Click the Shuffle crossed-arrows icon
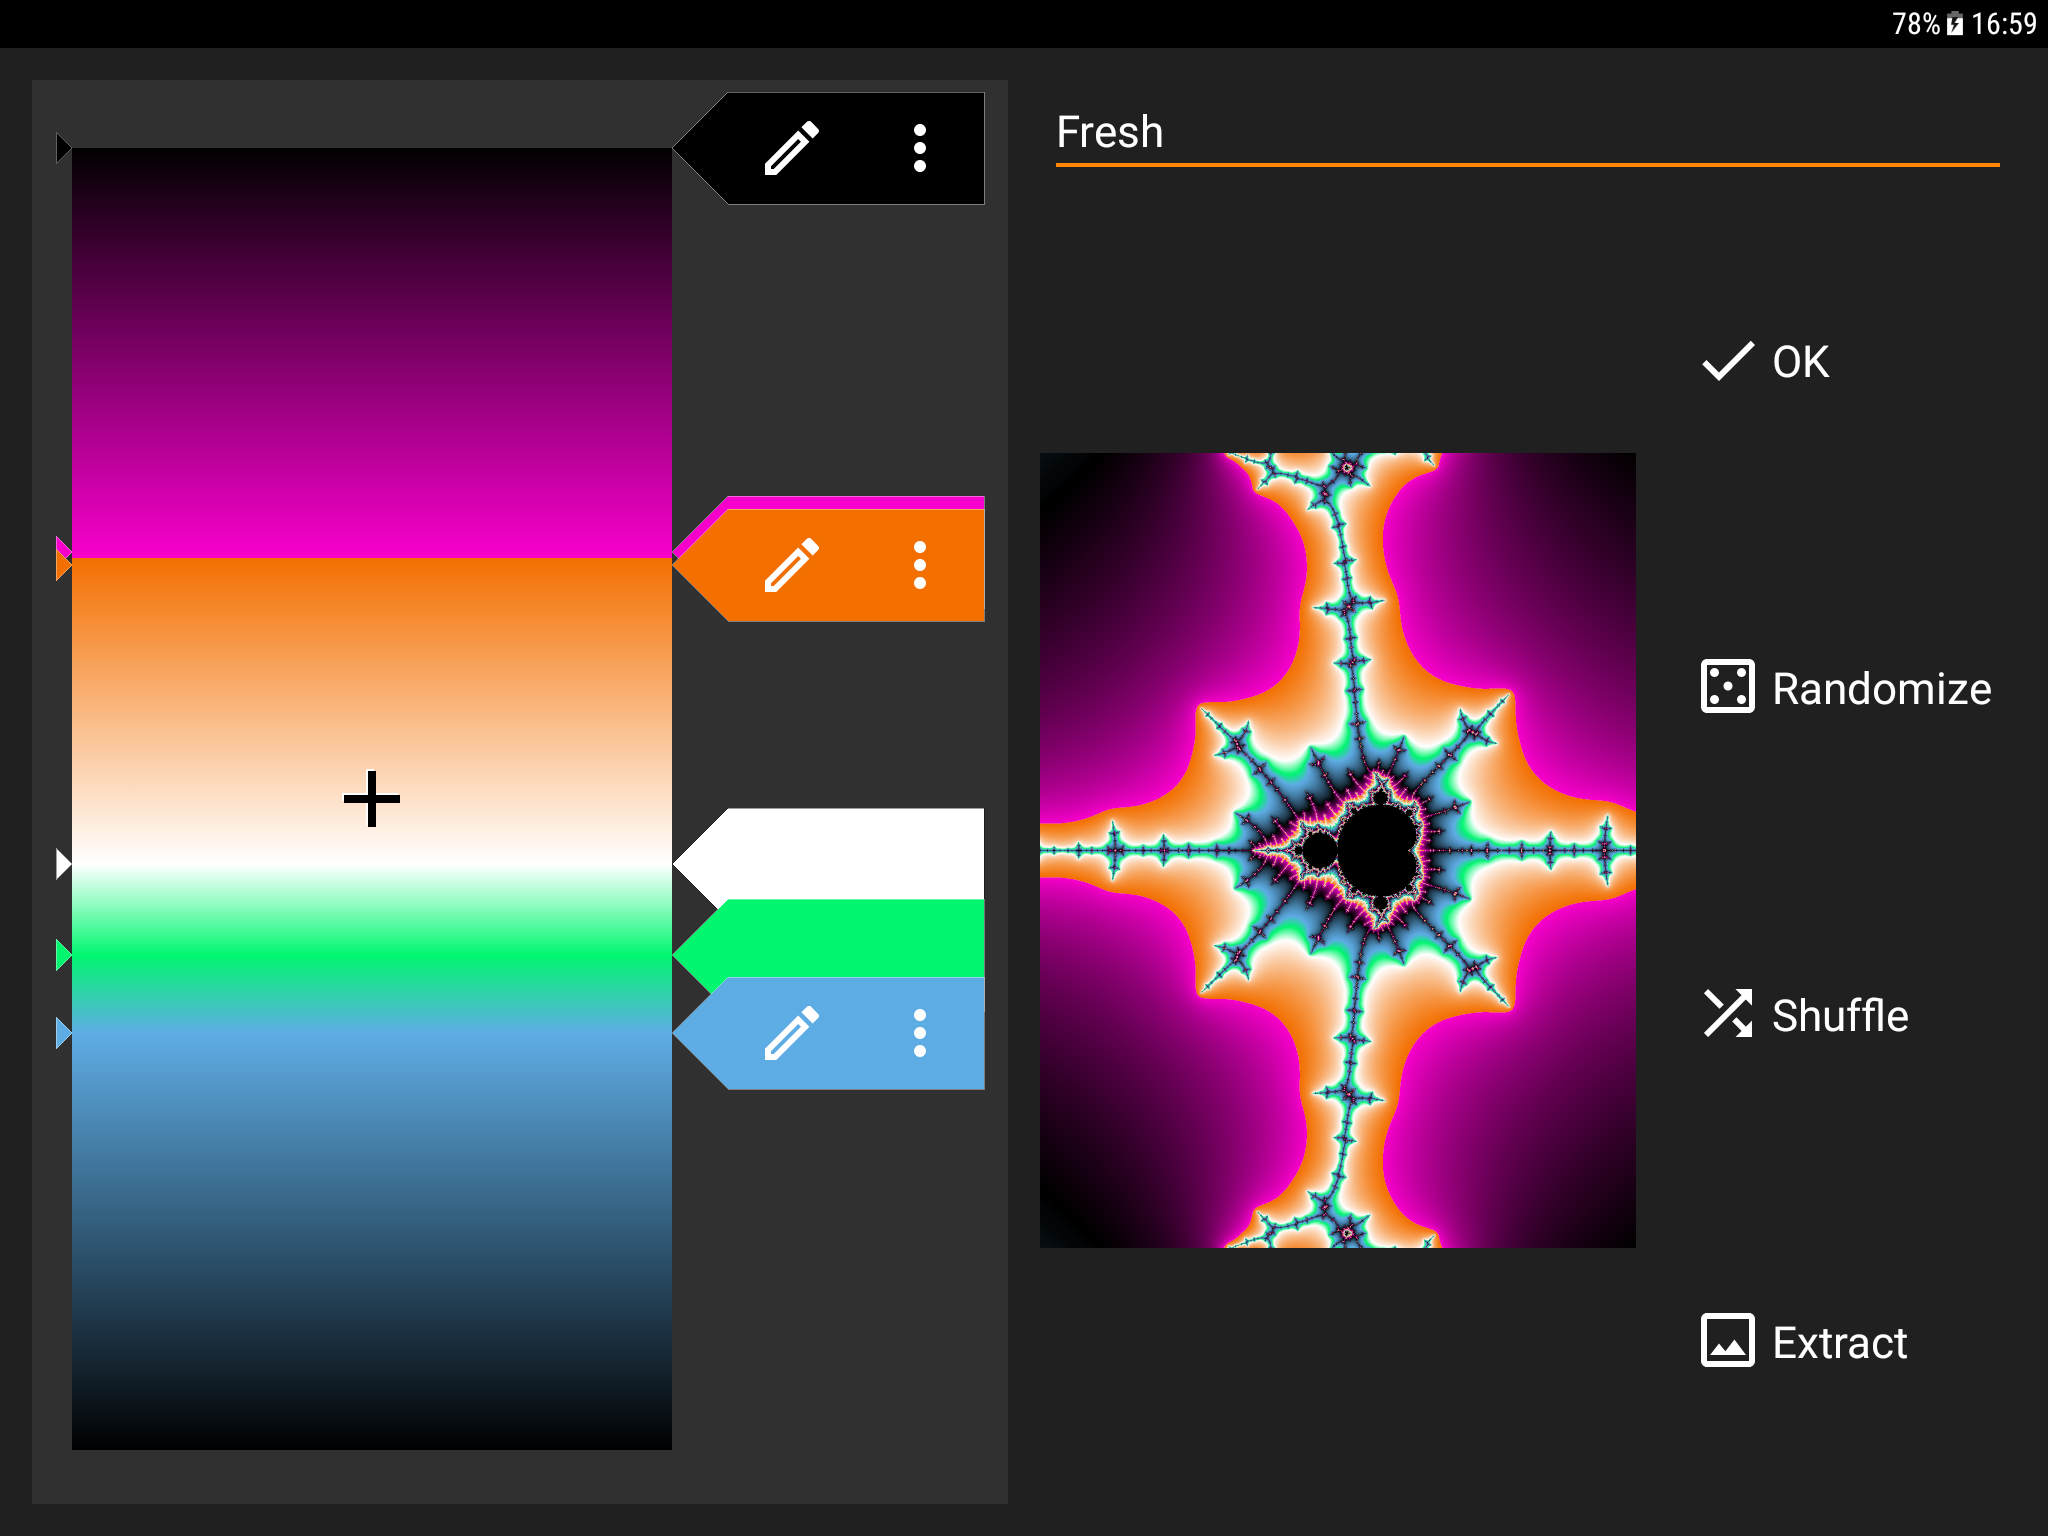Viewport: 2048px width, 1536px height. [x=1729, y=1014]
